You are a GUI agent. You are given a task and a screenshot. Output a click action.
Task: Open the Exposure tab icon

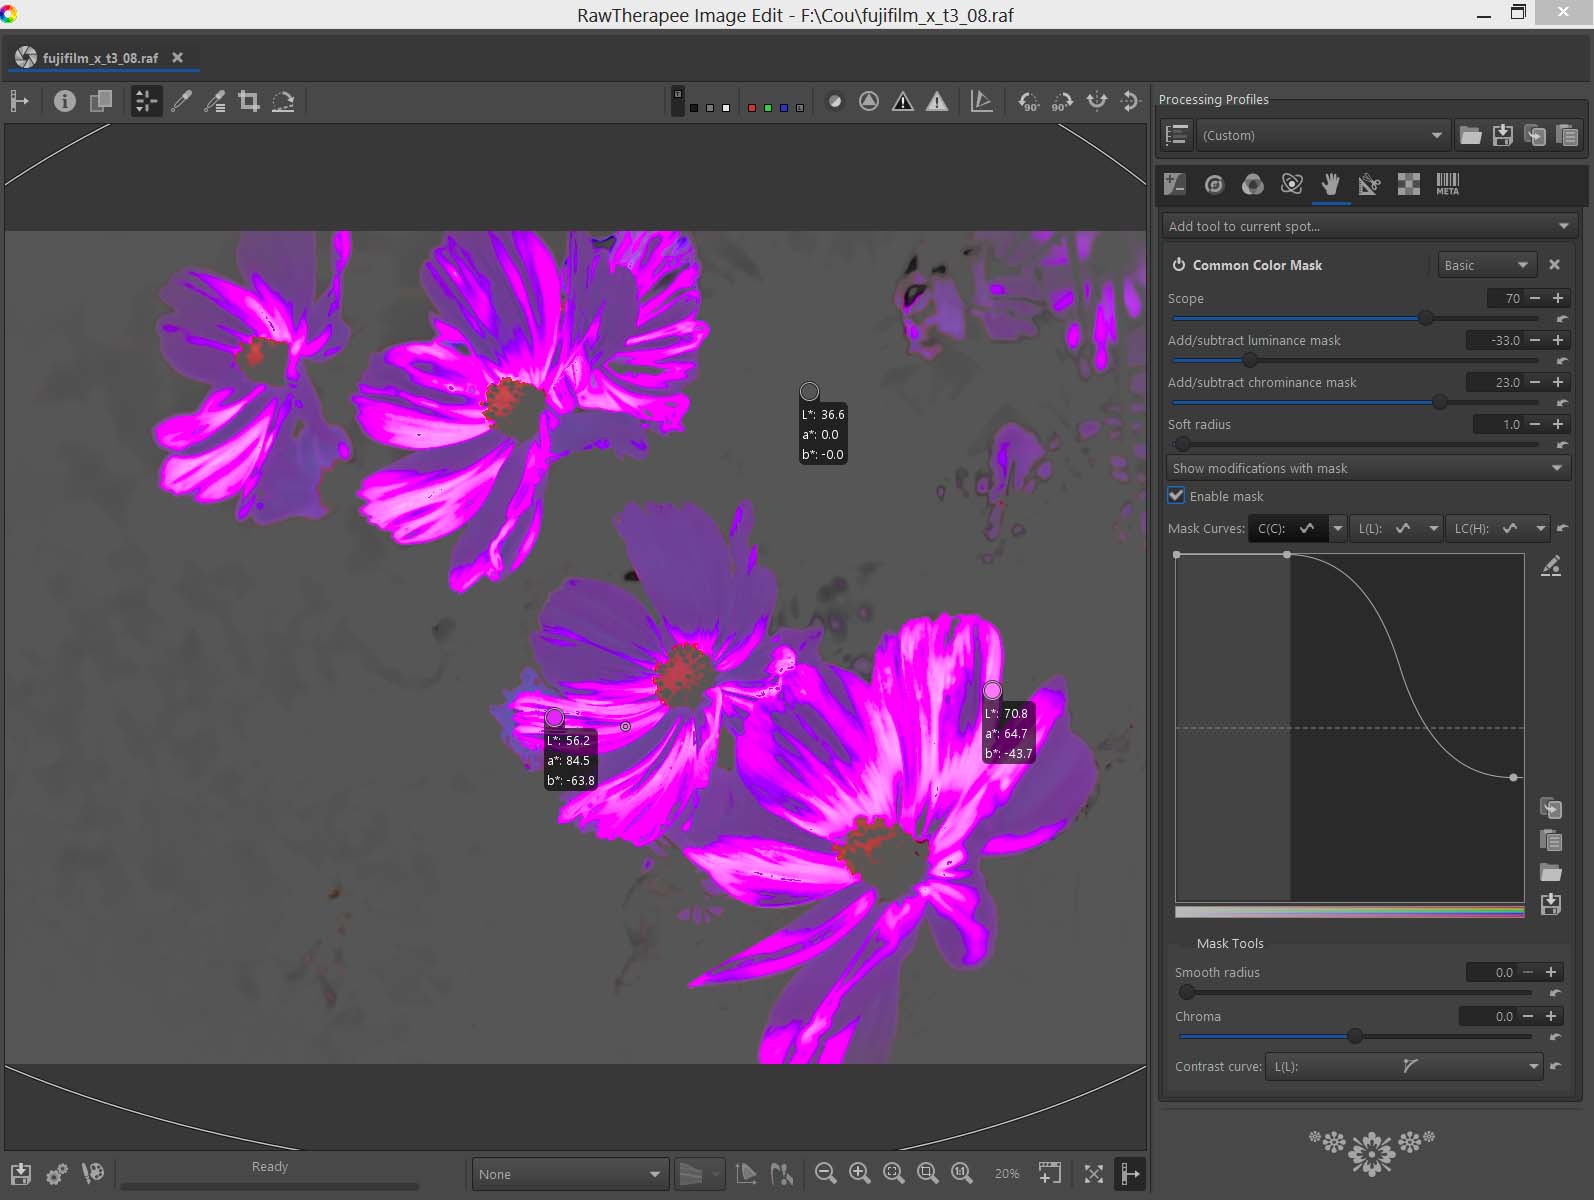point(1175,184)
